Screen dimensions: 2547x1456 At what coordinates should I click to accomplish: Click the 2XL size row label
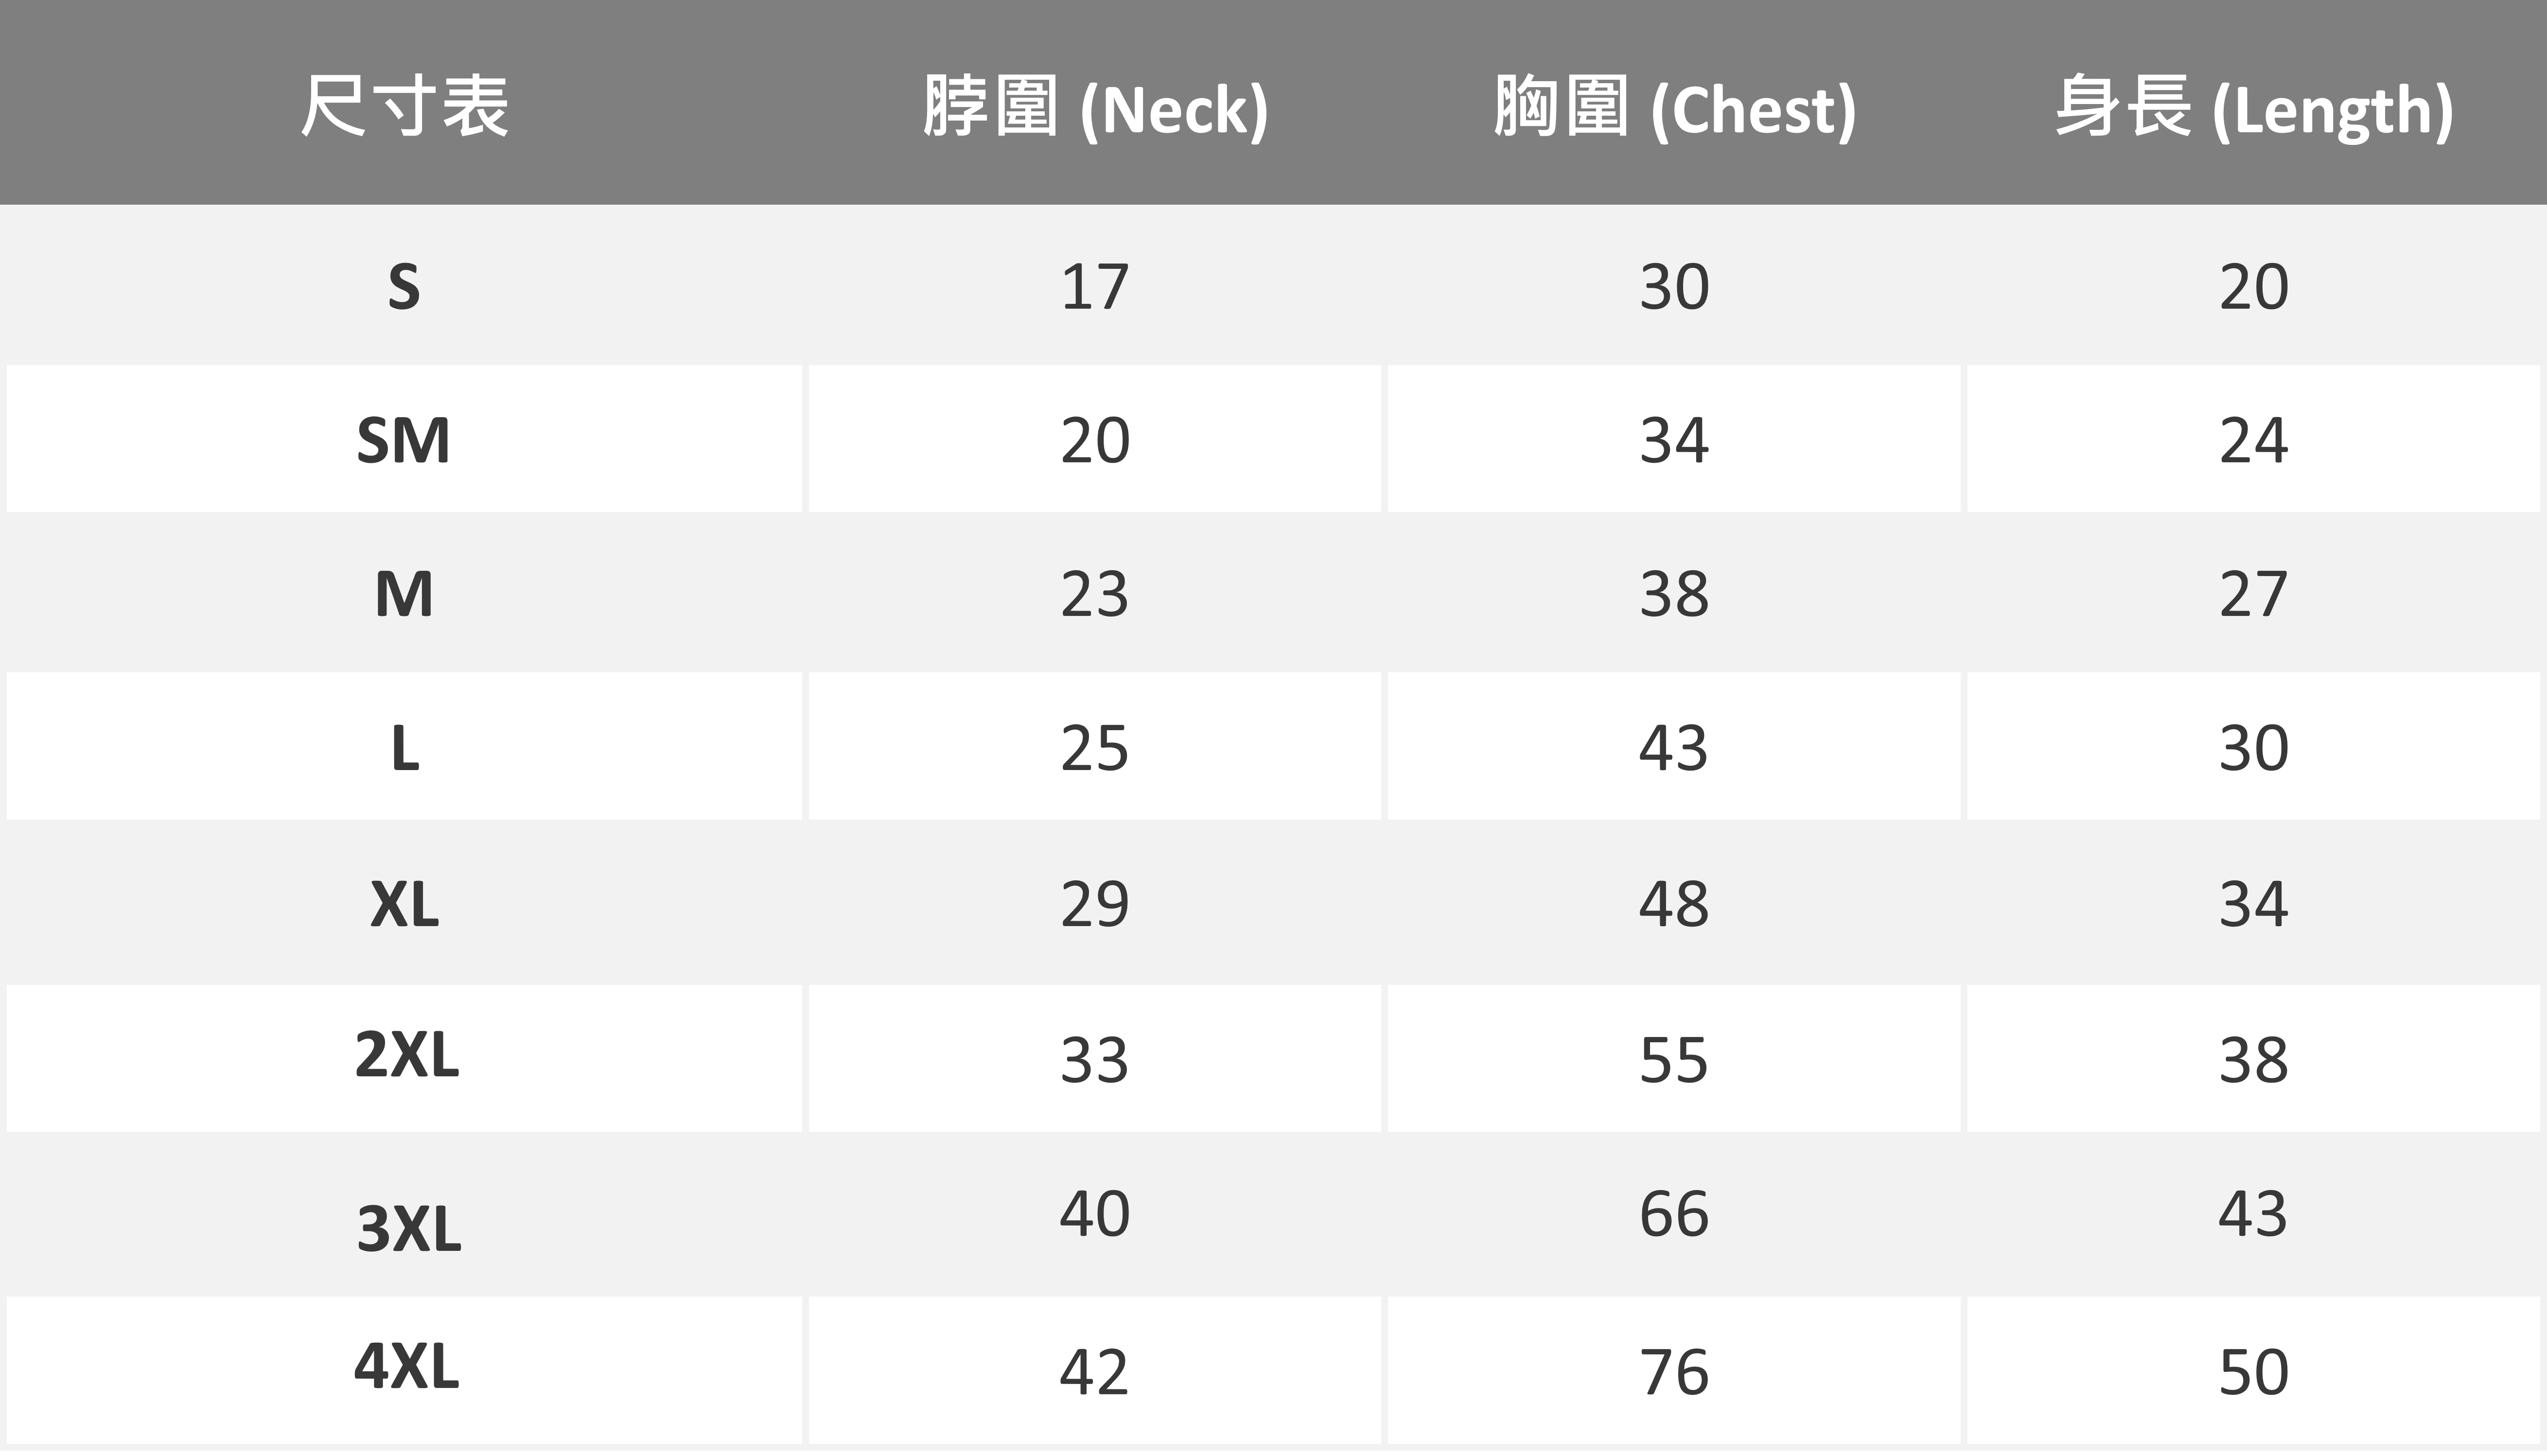(x=406, y=1055)
